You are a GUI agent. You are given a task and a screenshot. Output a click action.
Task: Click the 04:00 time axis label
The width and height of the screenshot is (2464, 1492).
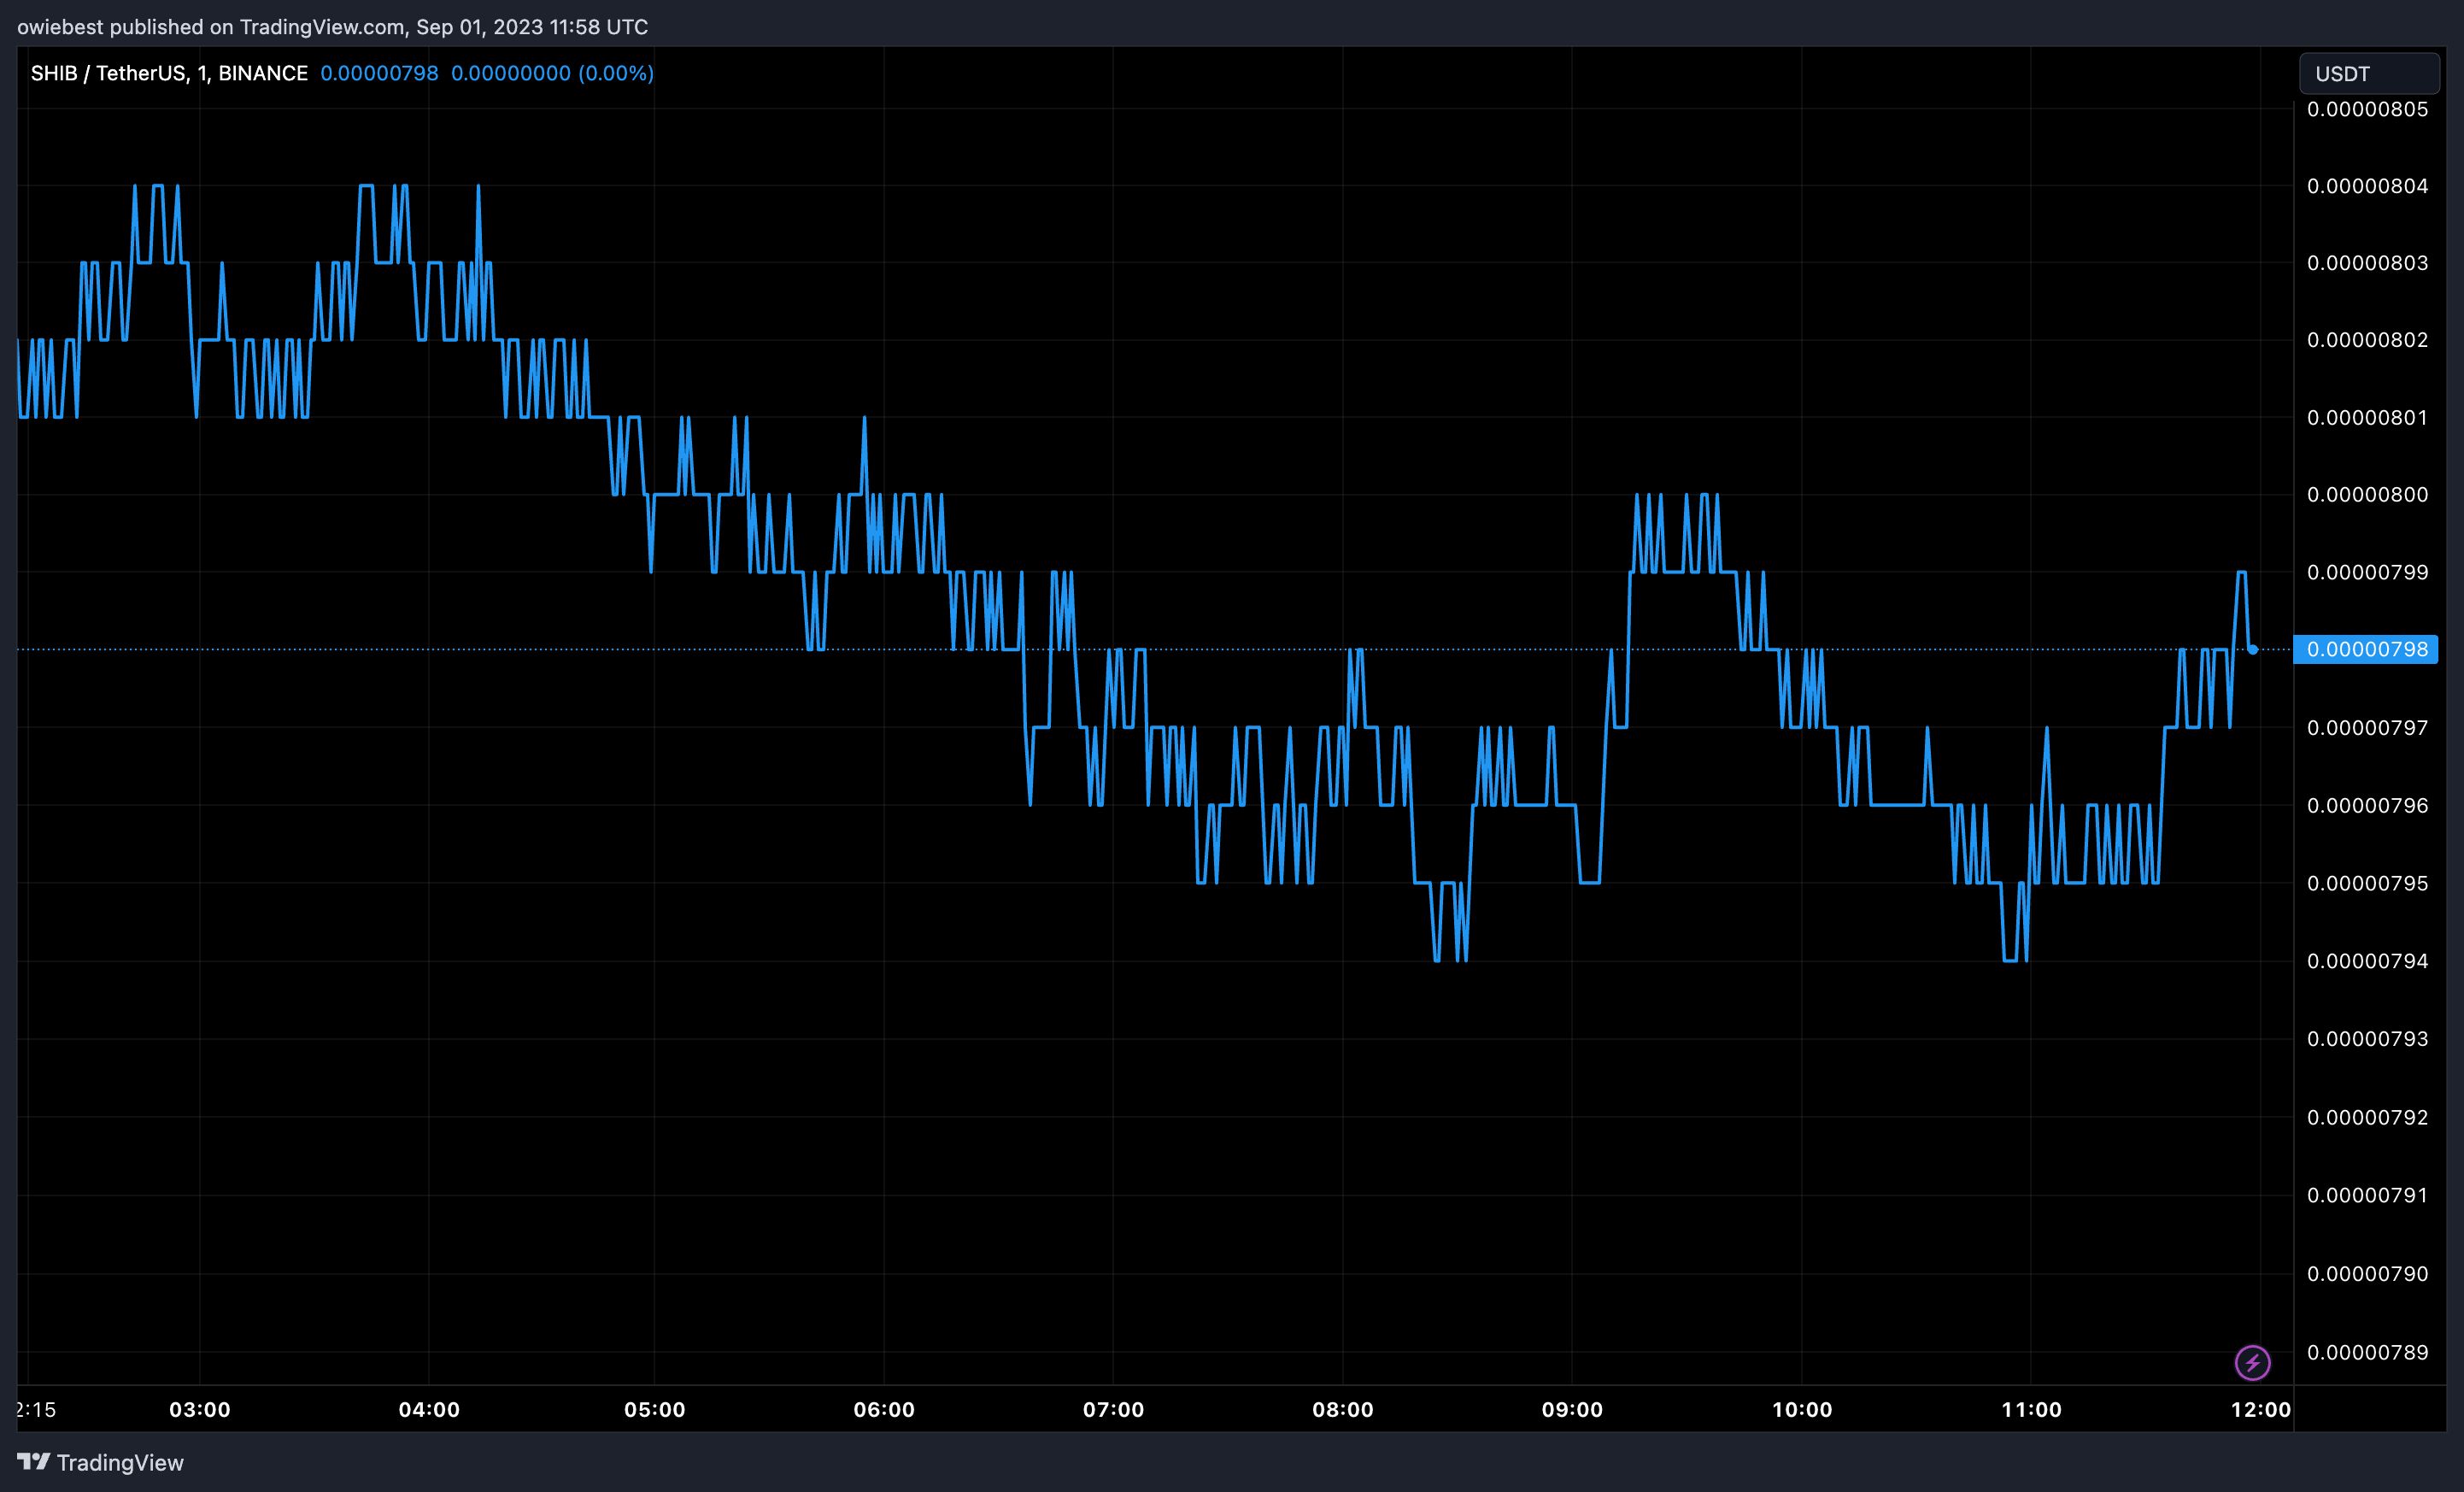tap(429, 1410)
